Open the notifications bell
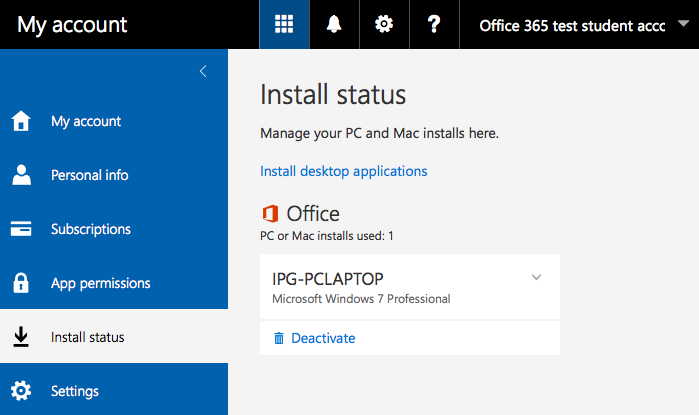This screenshot has height=415, width=699. pos(334,24)
